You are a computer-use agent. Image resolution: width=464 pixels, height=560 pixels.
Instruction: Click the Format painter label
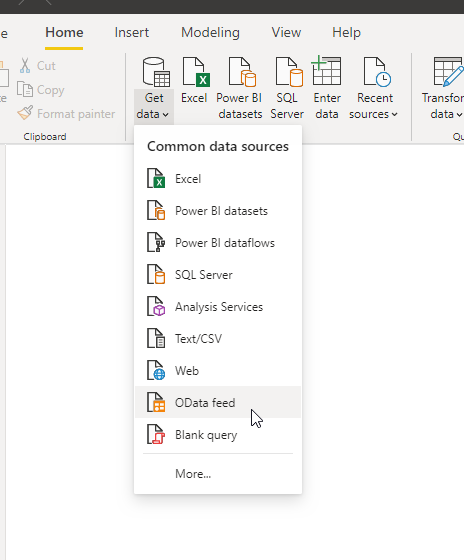pyautogui.click(x=76, y=114)
